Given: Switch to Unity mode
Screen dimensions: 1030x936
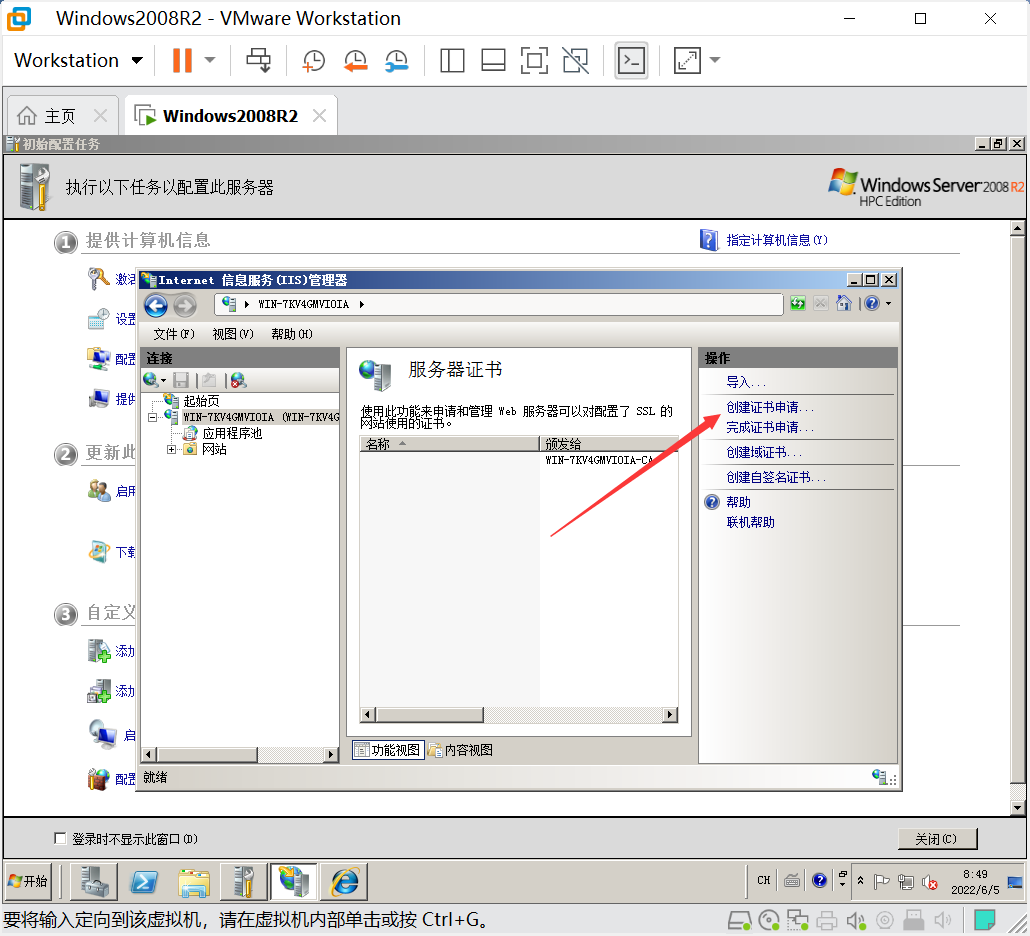Looking at the screenshot, I should point(575,60).
